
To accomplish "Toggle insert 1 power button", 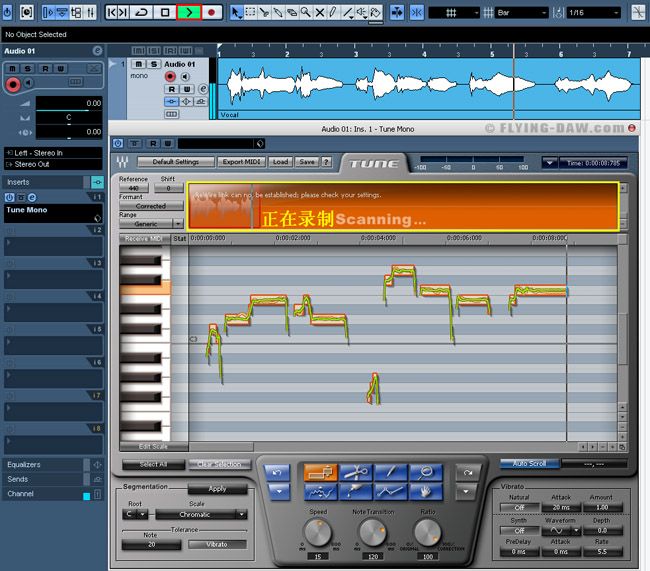I will pyautogui.click(x=9, y=197).
